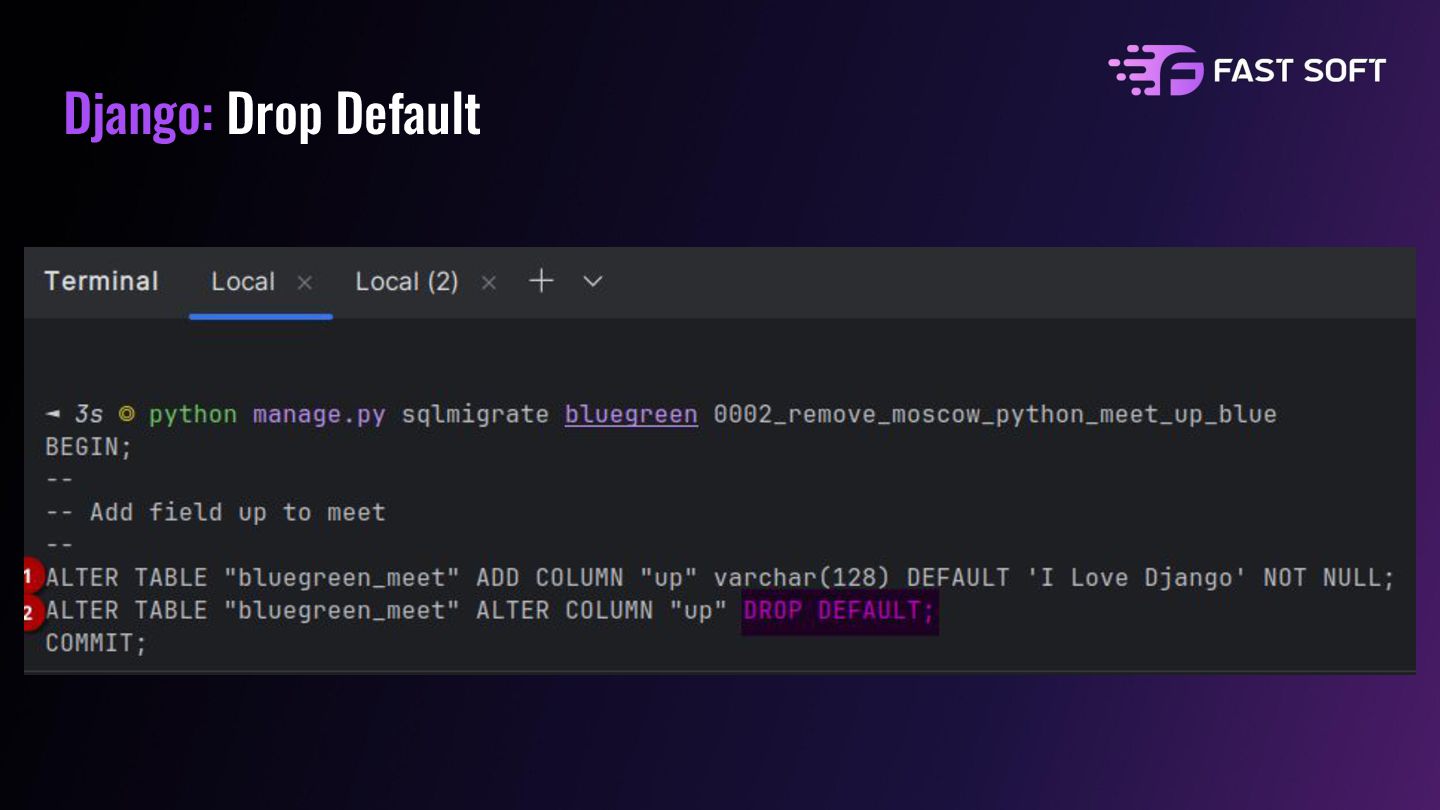Screen dimensions: 1440x810
Task: Click the '-- Add field up to meet' comment
Action: click(215, 512)
